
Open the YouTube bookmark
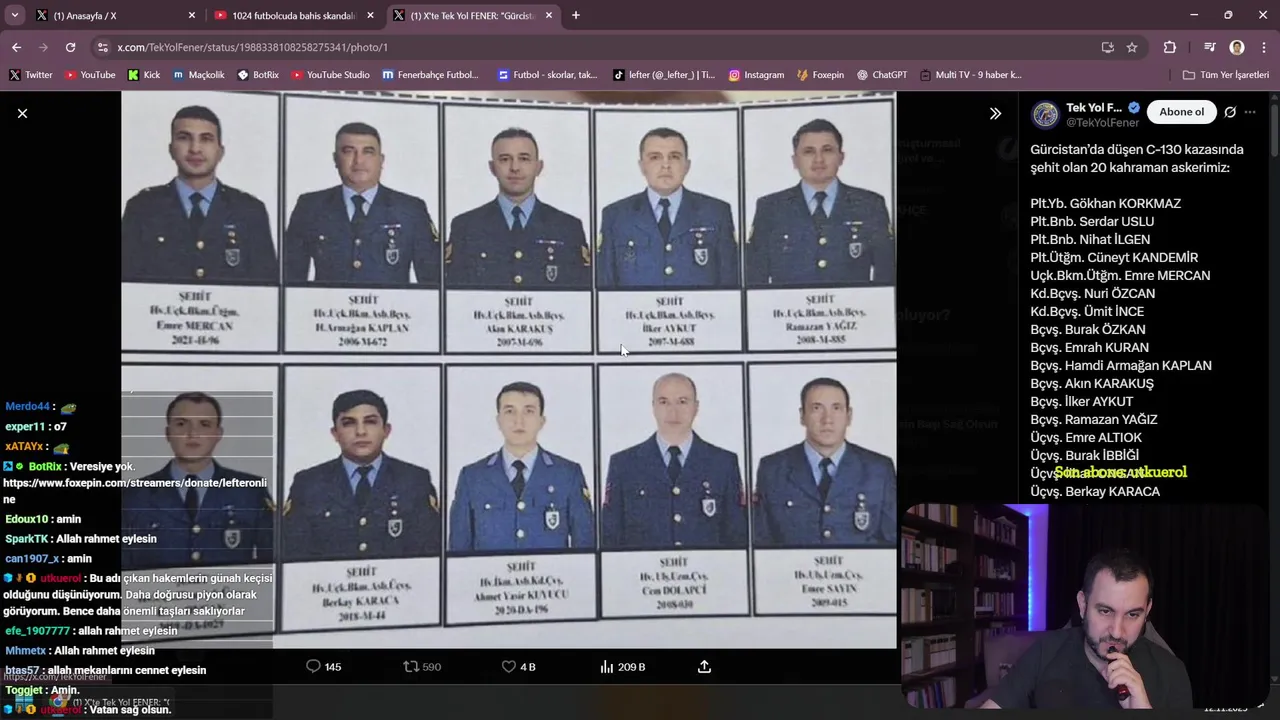click(x=89, y=74)
